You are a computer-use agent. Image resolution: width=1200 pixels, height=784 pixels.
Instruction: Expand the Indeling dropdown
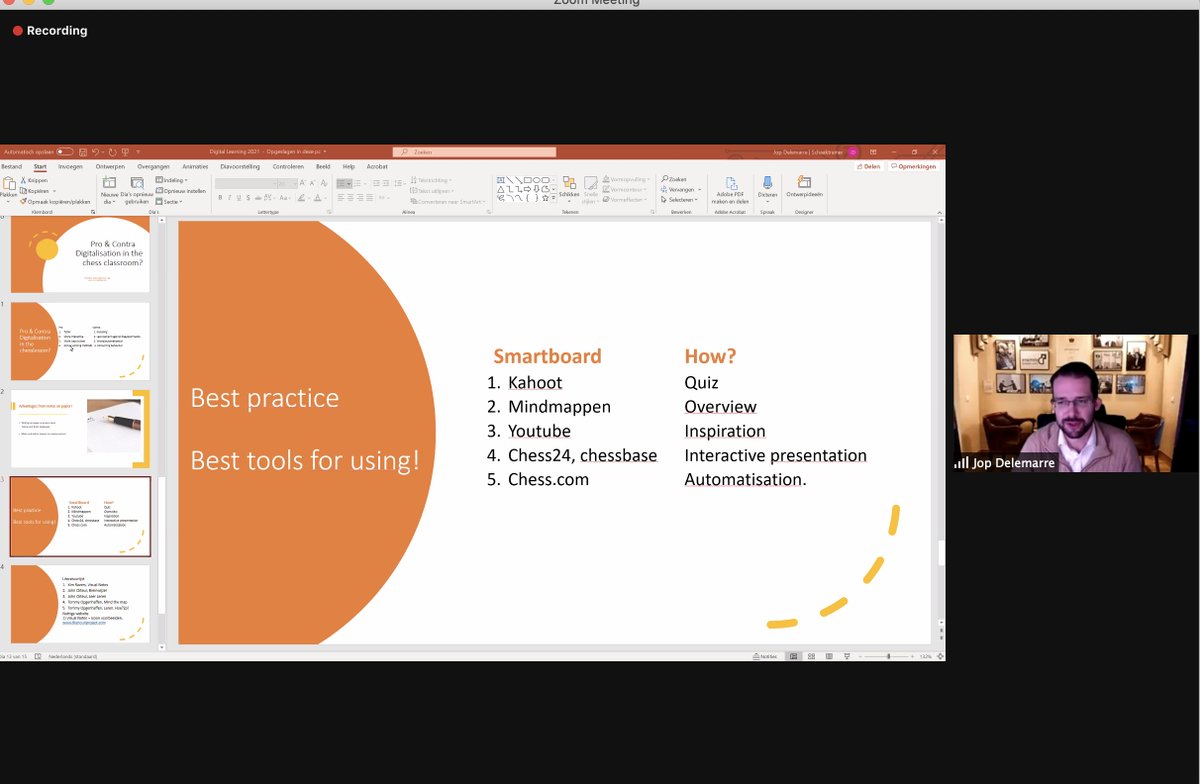(x=171, y=180)
